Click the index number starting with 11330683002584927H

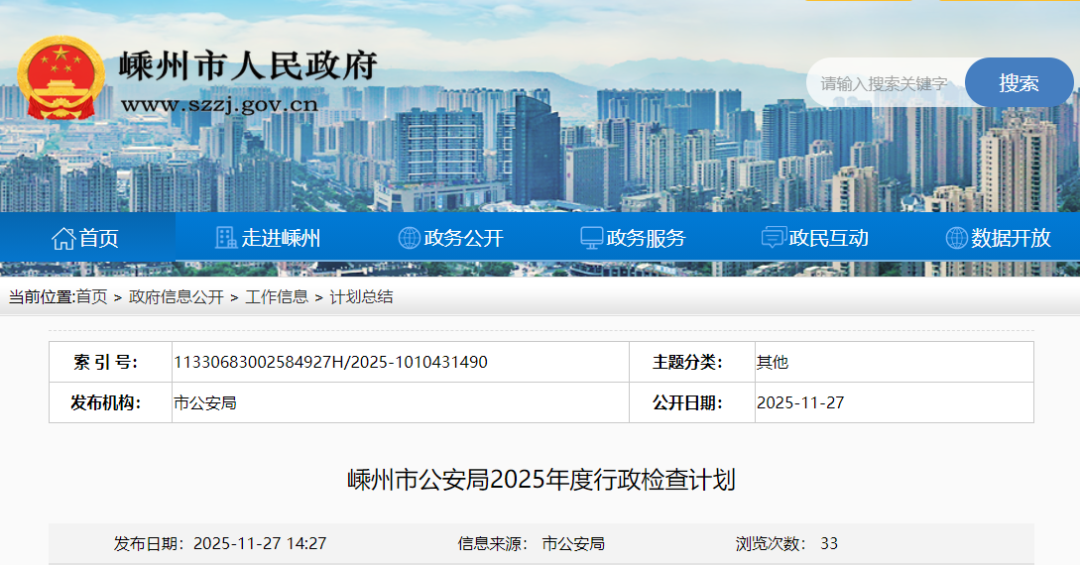(x=330, y=362)
